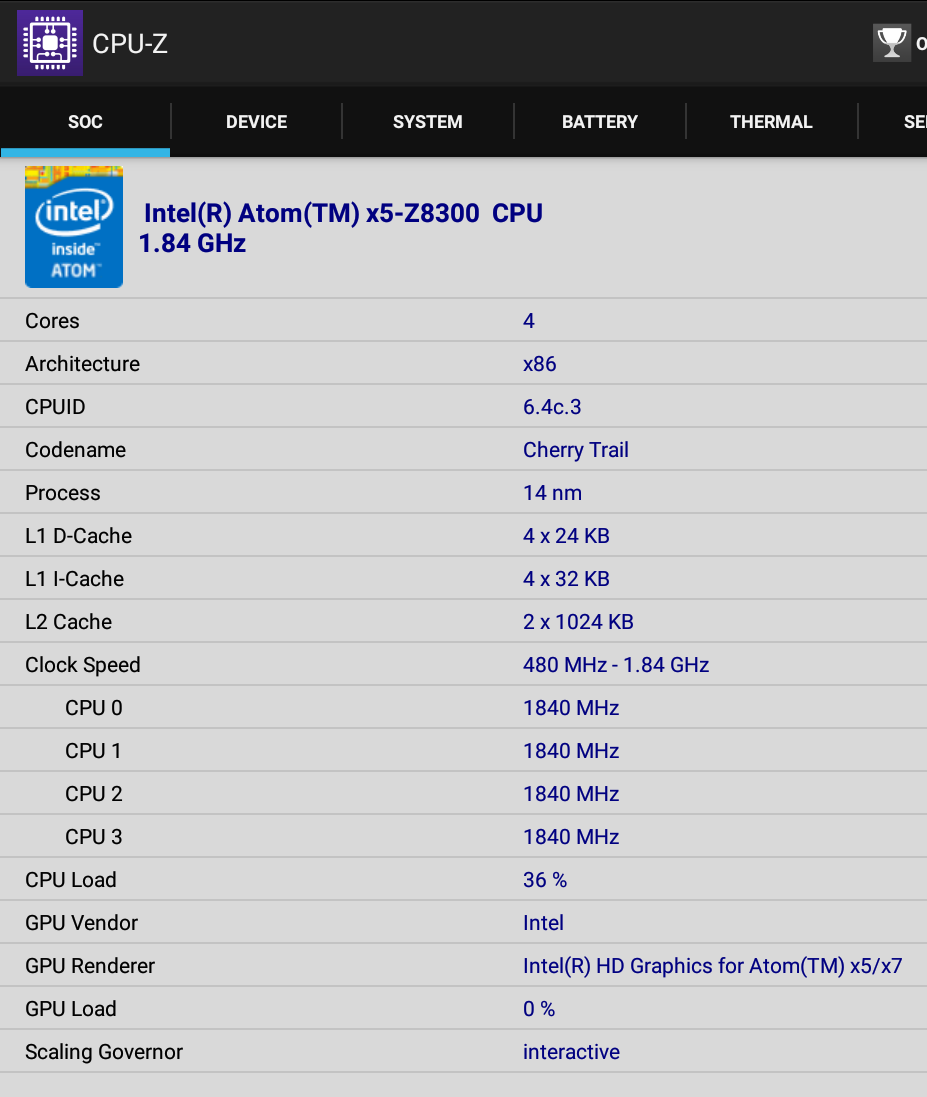This screenshot has width=927, height=1097.
Task: Click the Intel(R) HD Graphics renderer value
Action: 712,966
